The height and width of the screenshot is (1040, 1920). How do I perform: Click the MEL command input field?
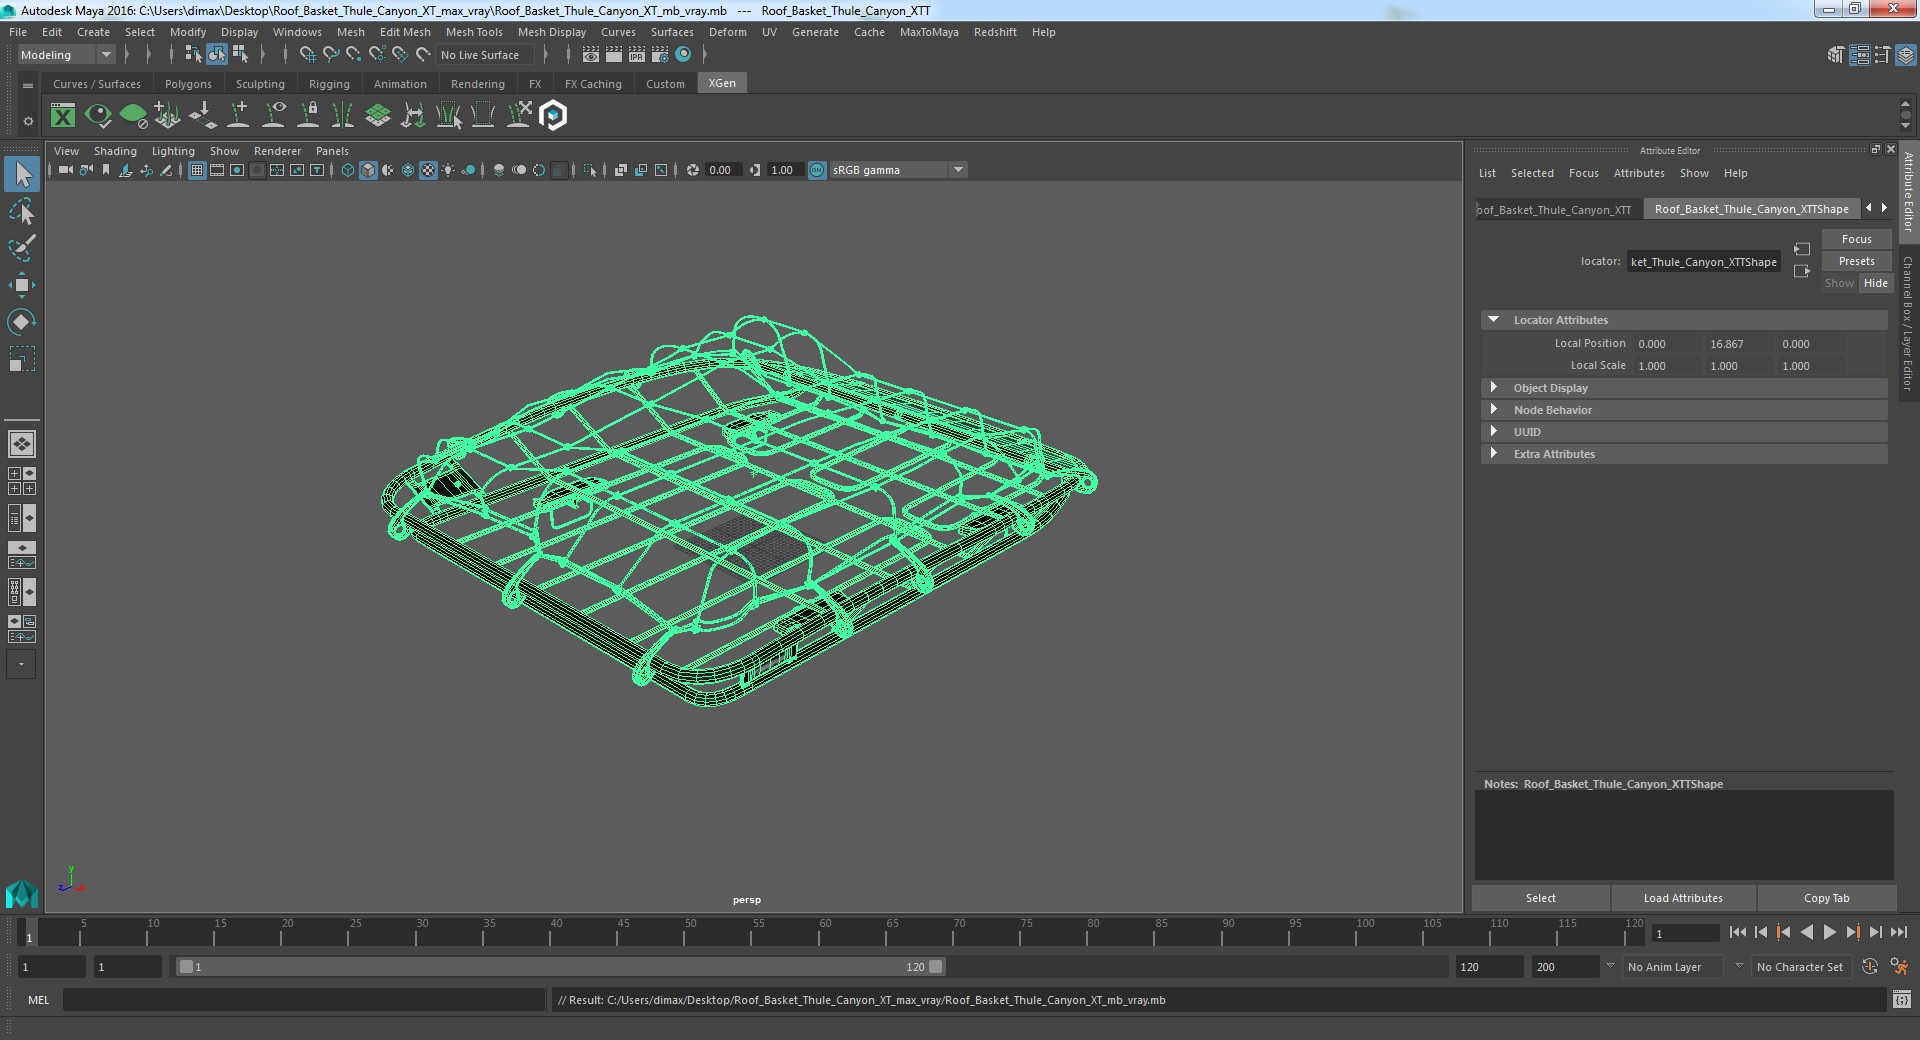[304, 1000]
